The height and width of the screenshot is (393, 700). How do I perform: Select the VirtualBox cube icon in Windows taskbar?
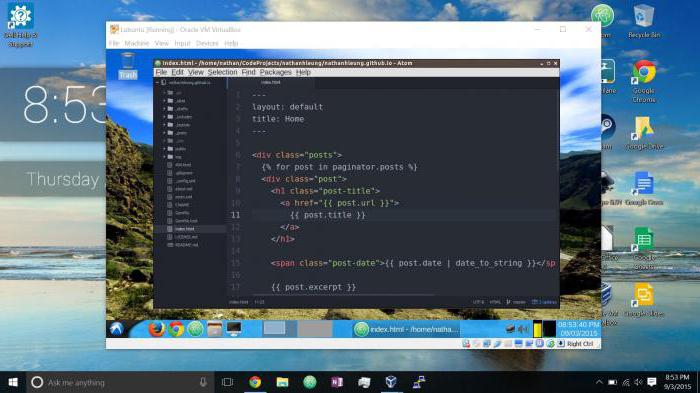click(x=391, y=382)
